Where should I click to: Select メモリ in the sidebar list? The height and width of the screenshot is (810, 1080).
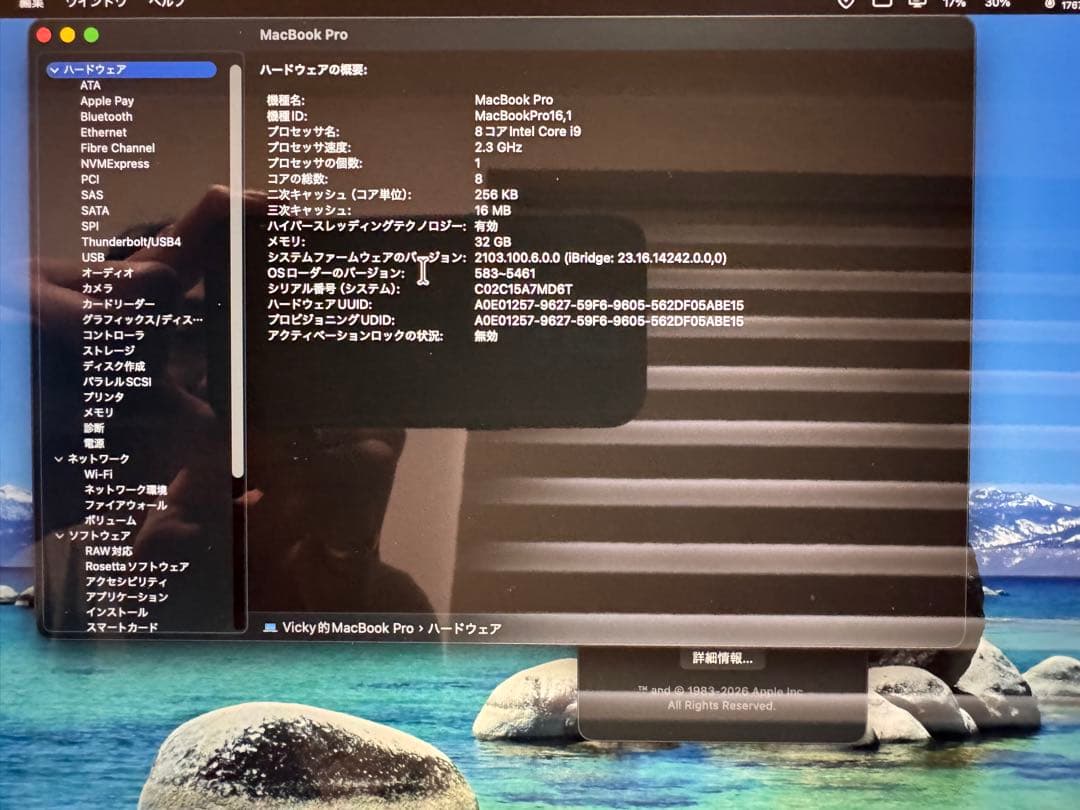(x=98, y=413)
